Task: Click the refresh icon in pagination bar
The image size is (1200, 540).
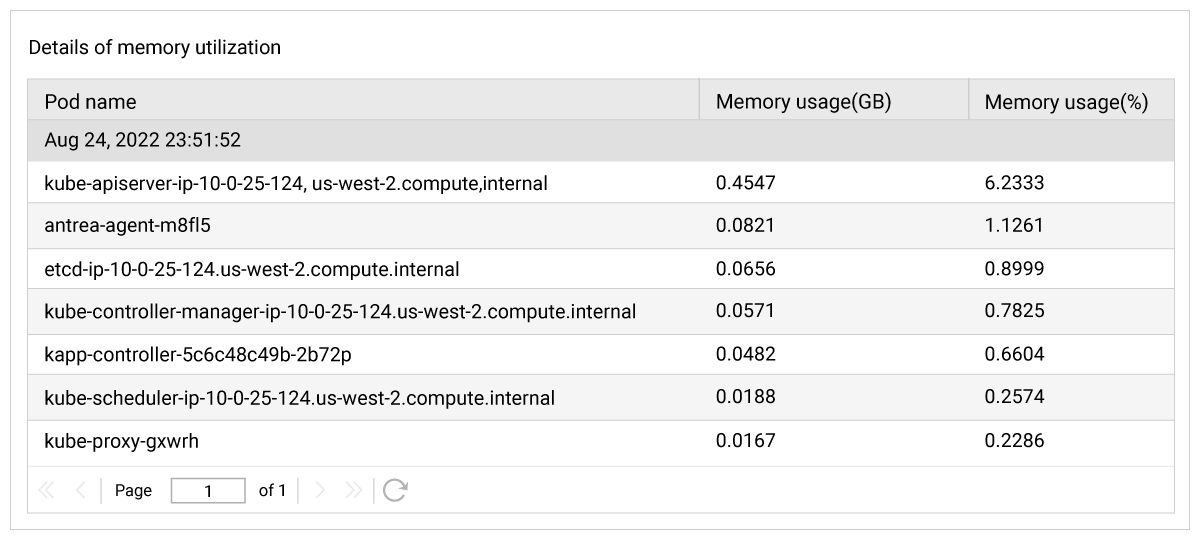Action: coord(395,490)
